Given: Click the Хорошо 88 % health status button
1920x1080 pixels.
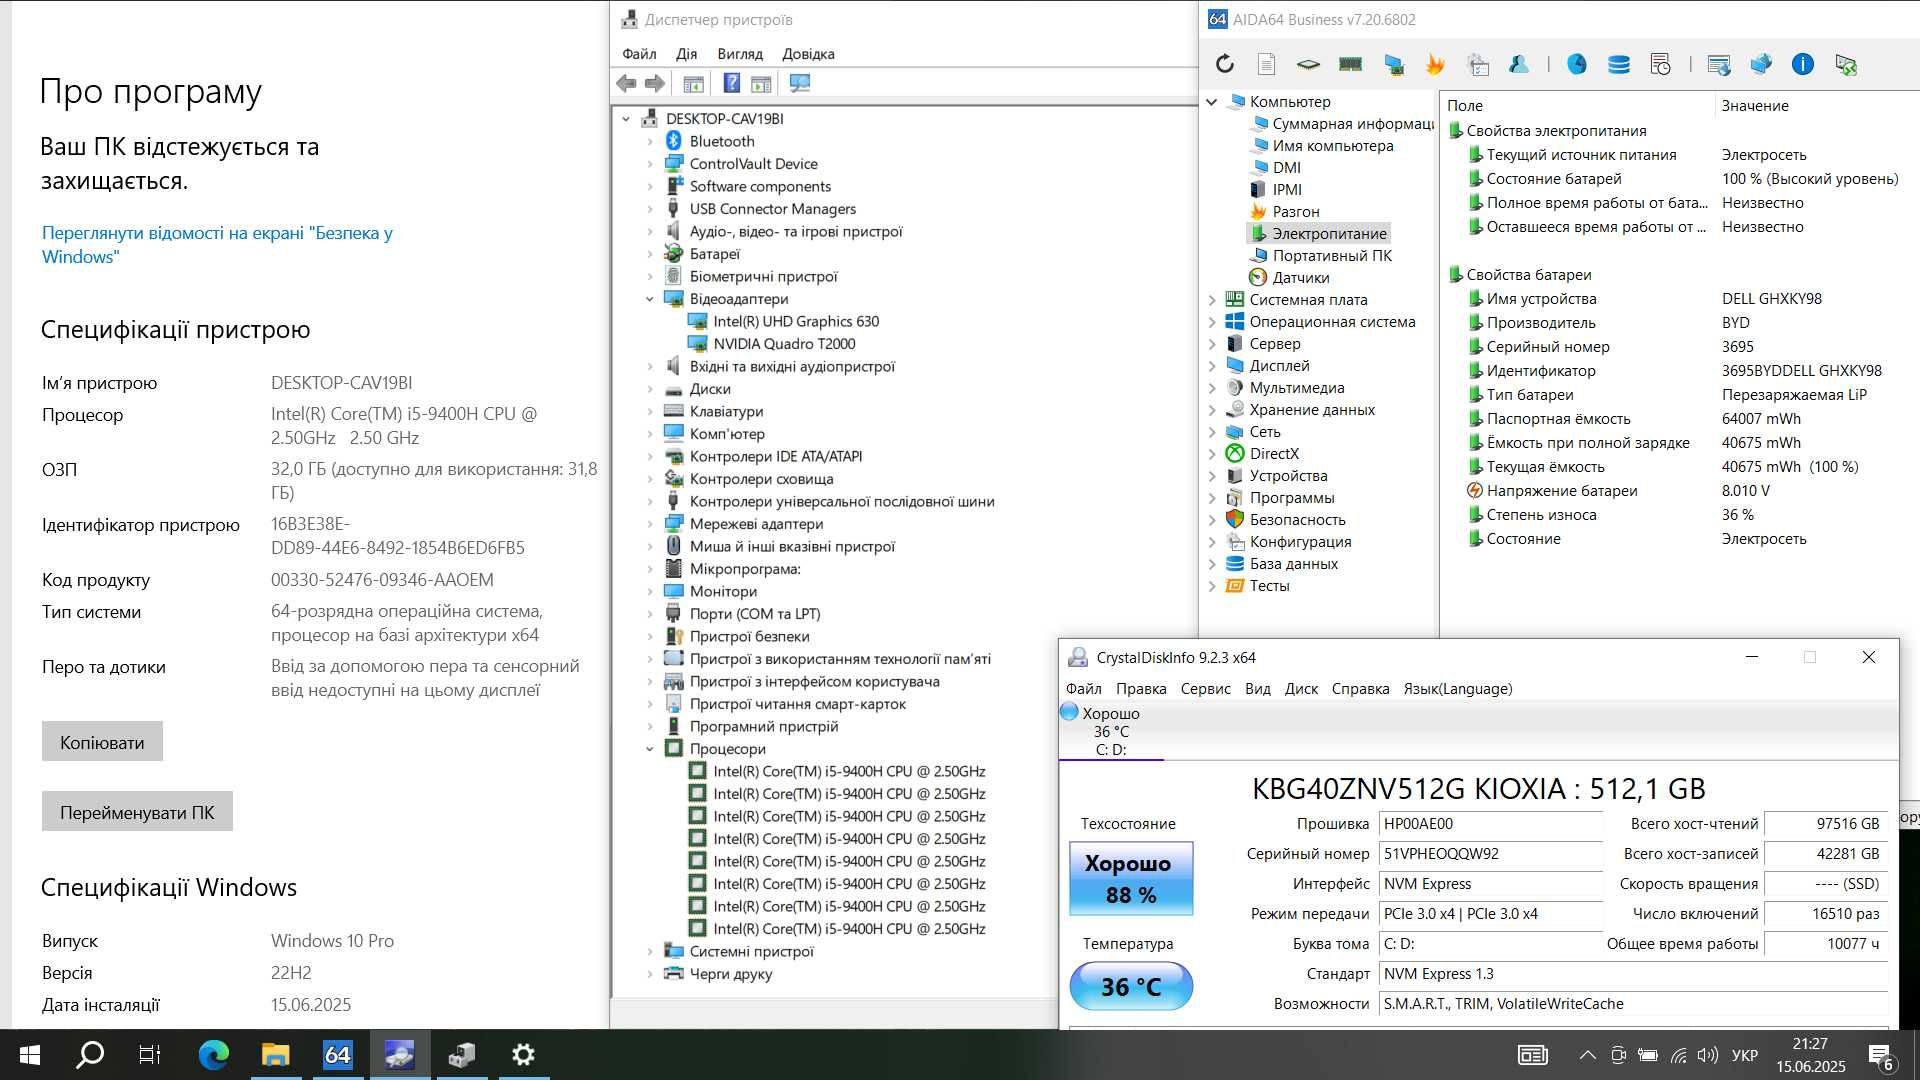Looking at the screenshot, I should pos(1131,879).
